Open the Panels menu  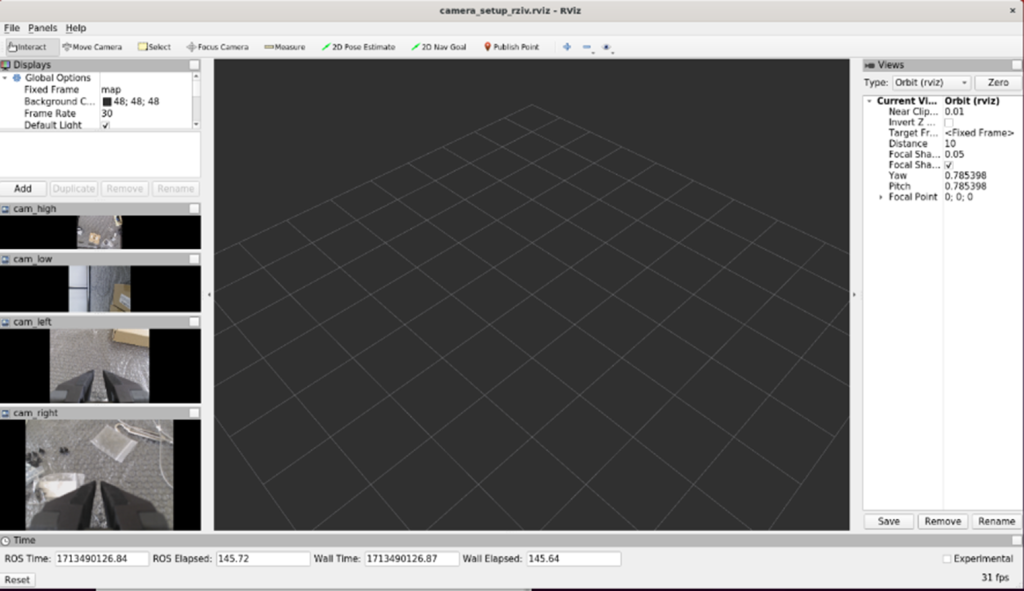click(42, 28)
